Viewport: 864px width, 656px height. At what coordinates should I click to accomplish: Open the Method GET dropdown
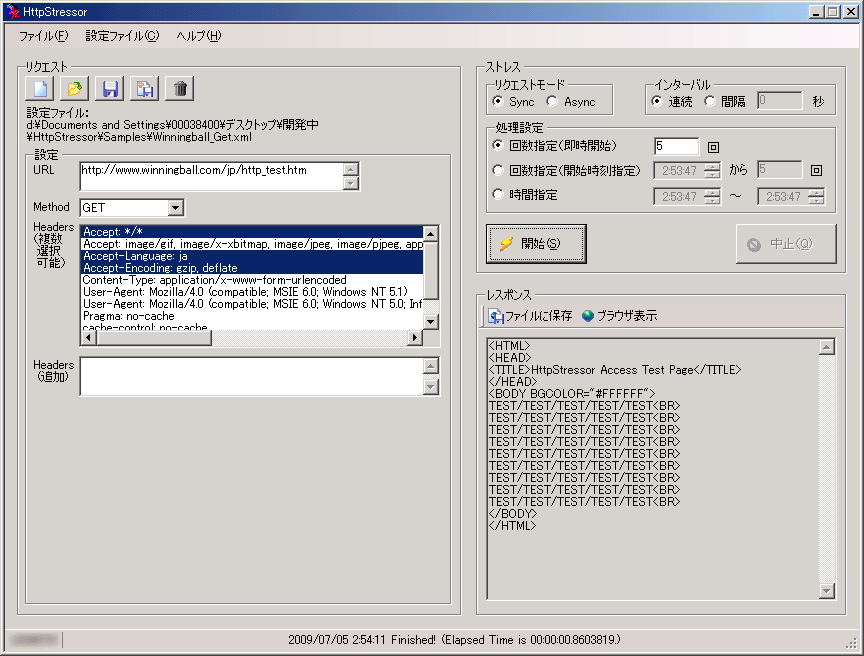[x=176, y=208]
